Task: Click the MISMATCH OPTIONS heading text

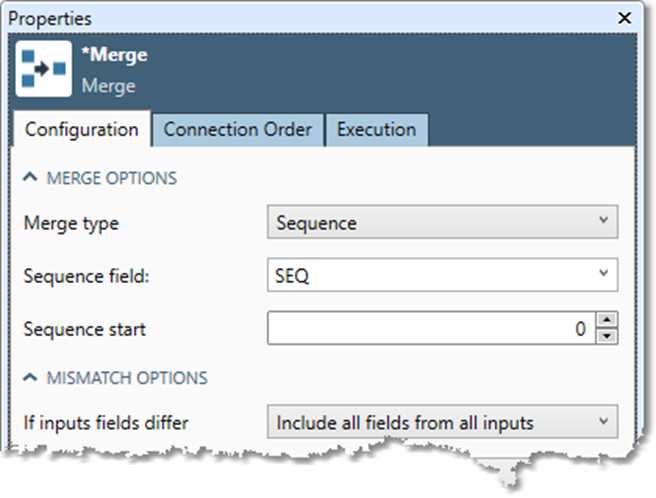Action: tap(127, 378)
